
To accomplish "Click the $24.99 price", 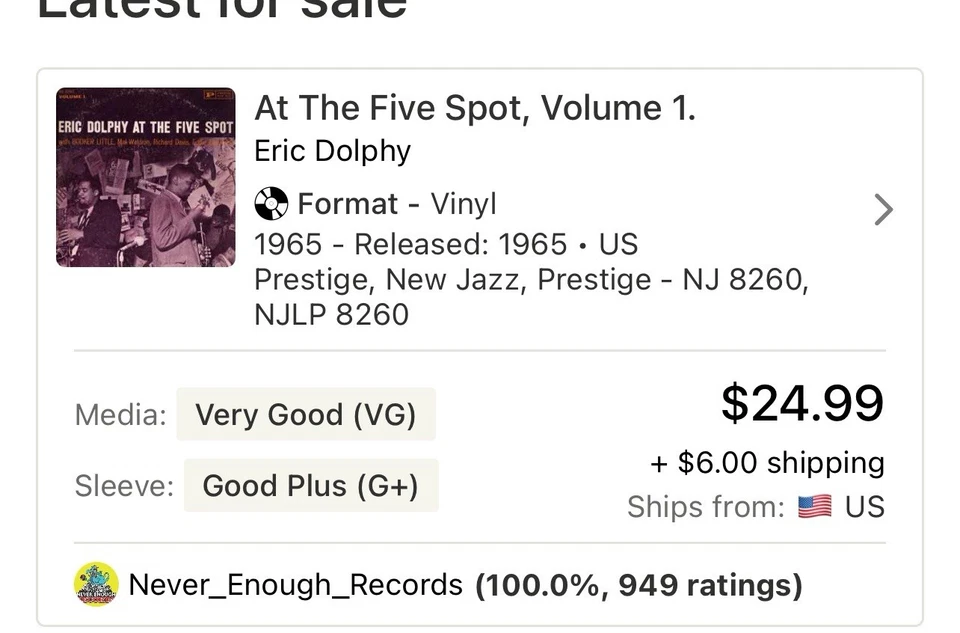I will click(802, 403).
